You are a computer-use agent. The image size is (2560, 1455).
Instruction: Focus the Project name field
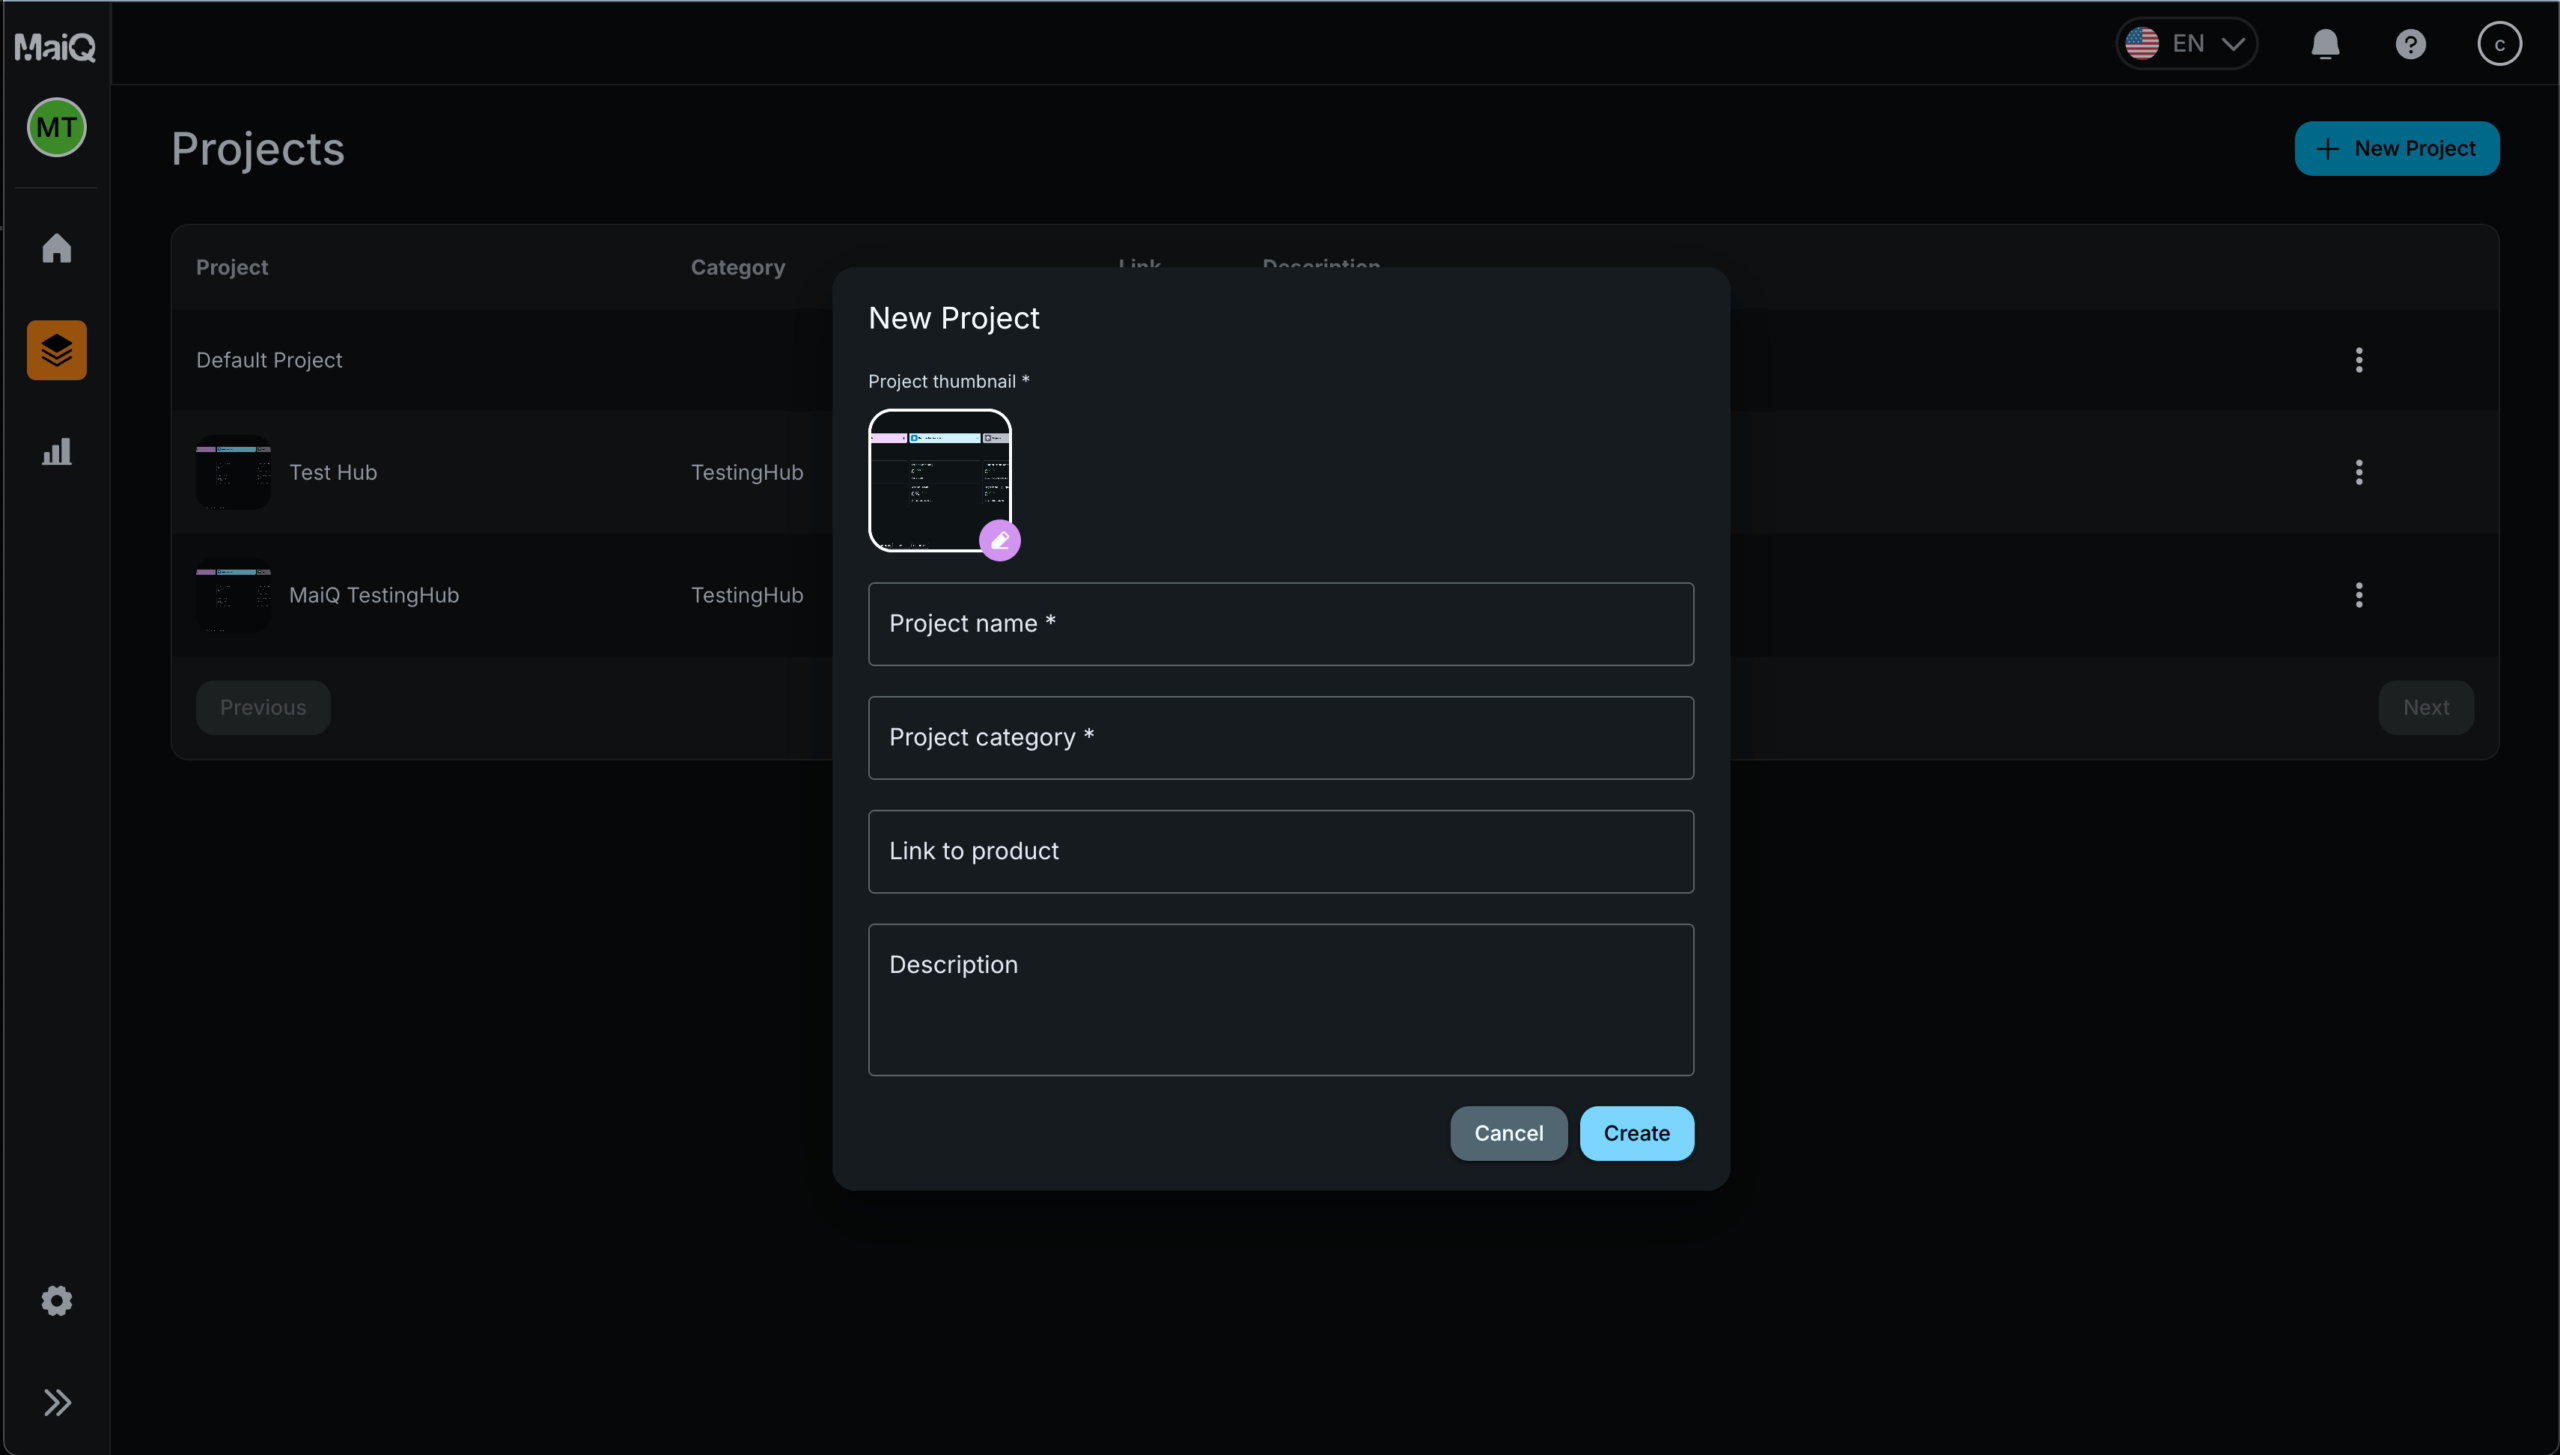point(1280,624)
